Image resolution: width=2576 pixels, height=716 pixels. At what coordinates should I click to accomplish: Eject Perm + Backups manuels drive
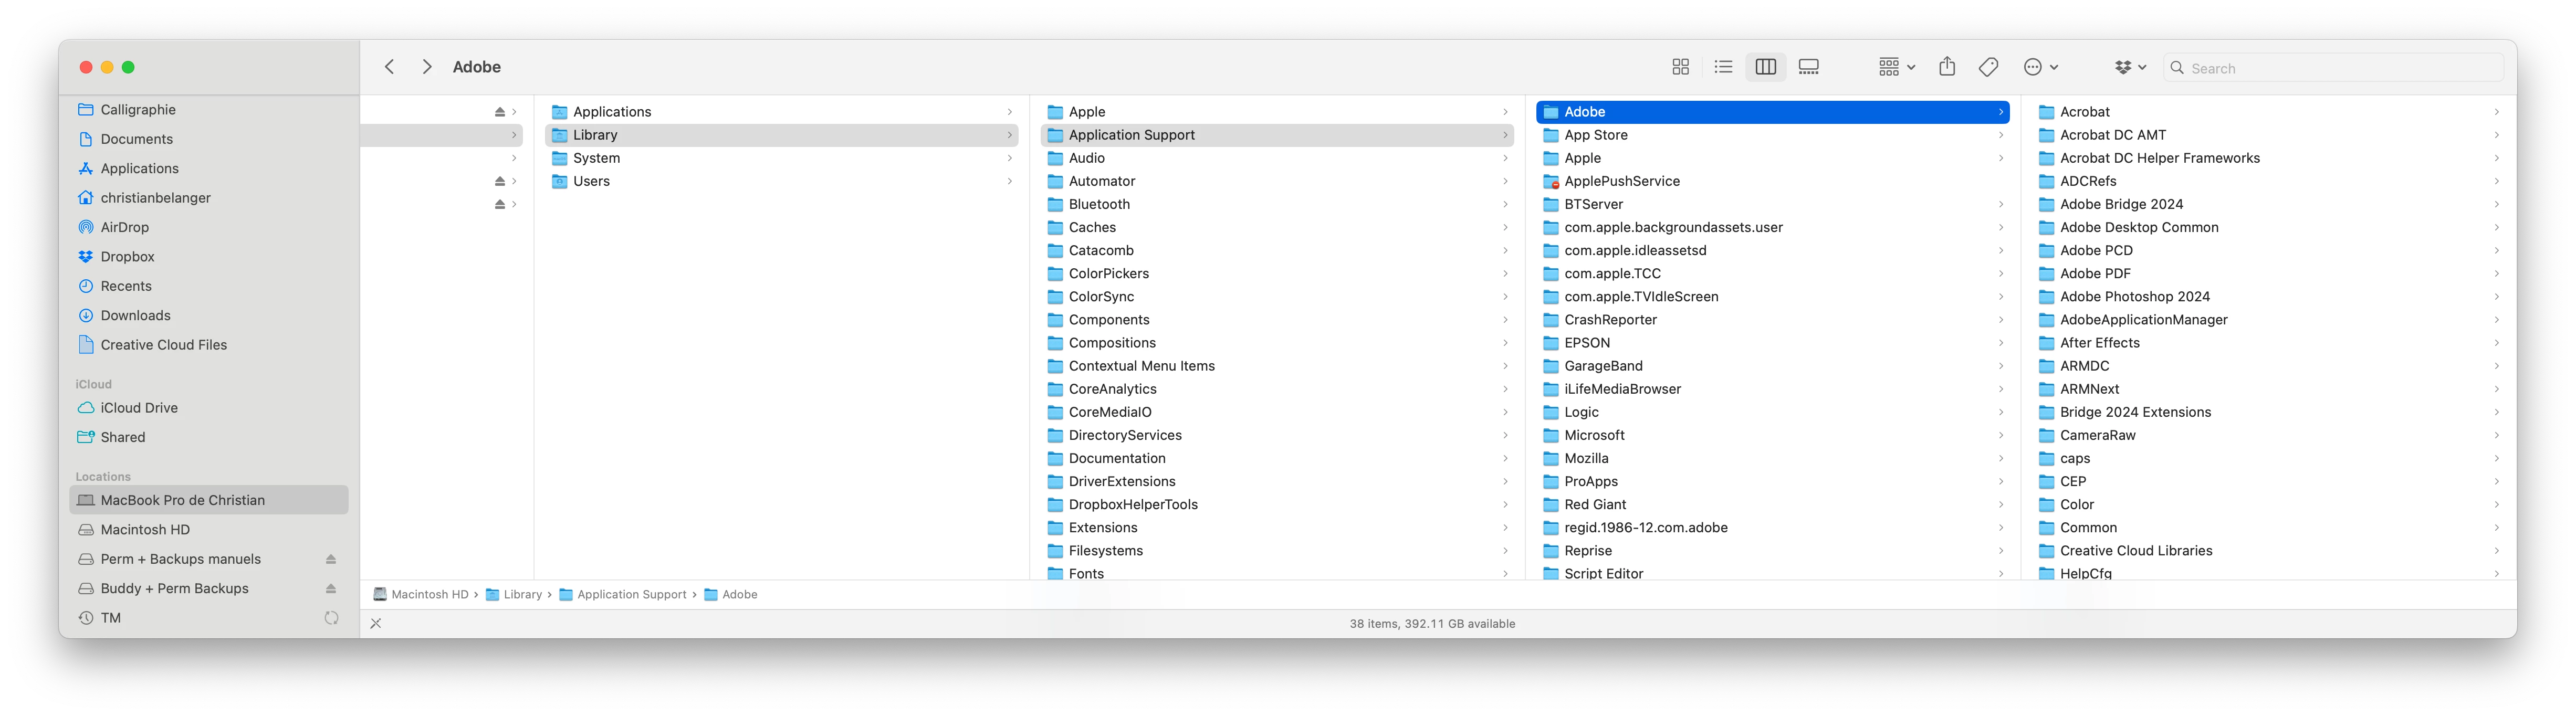pos(331,559)
